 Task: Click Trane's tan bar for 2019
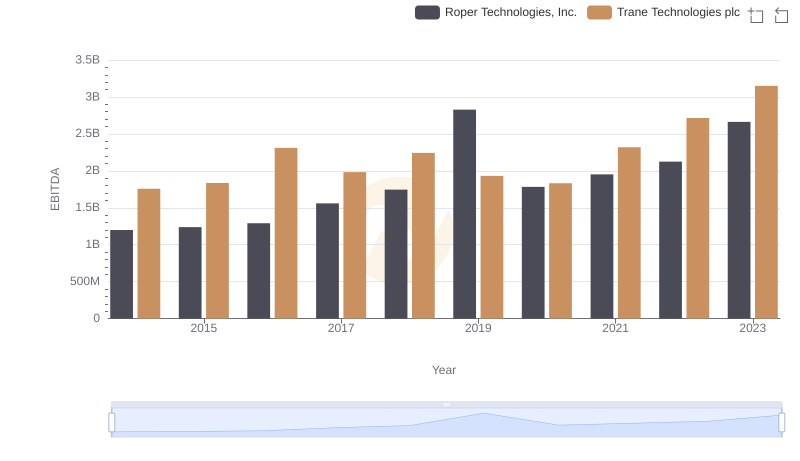point(492,247)
